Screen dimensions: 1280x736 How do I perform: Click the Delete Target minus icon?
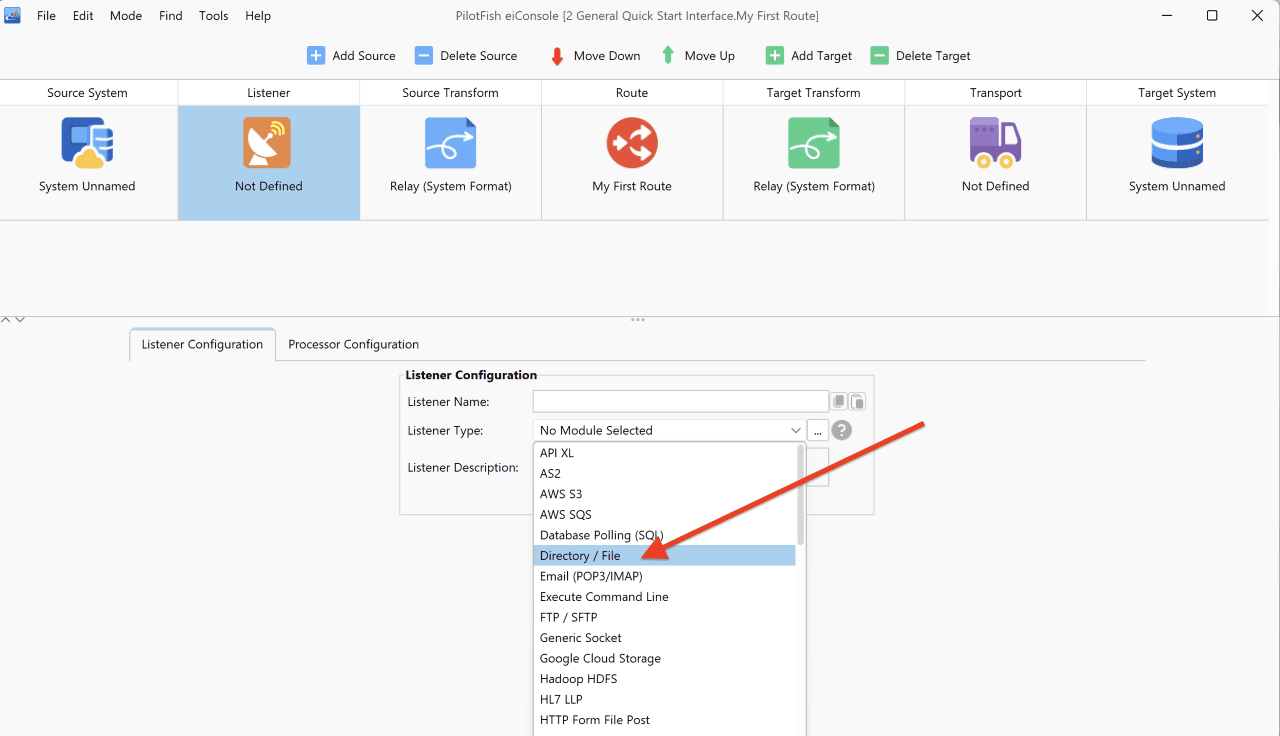pos(879,56)
